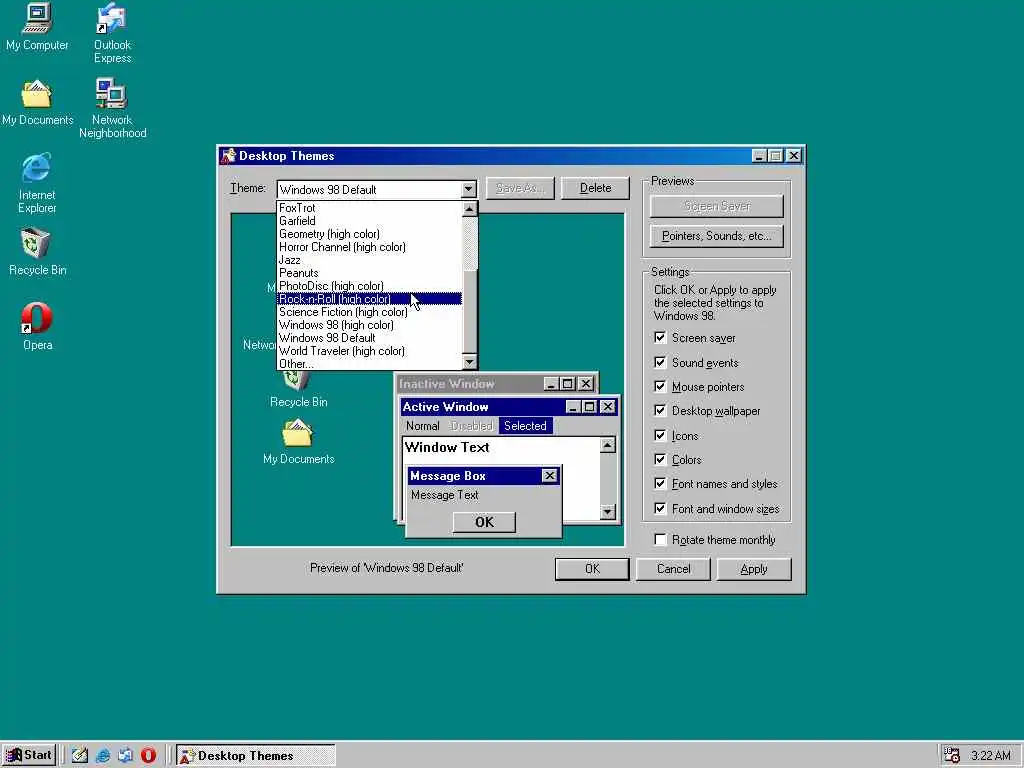Click preview My Documents icon
The image size is (1024, 768).
click(298, 441)
